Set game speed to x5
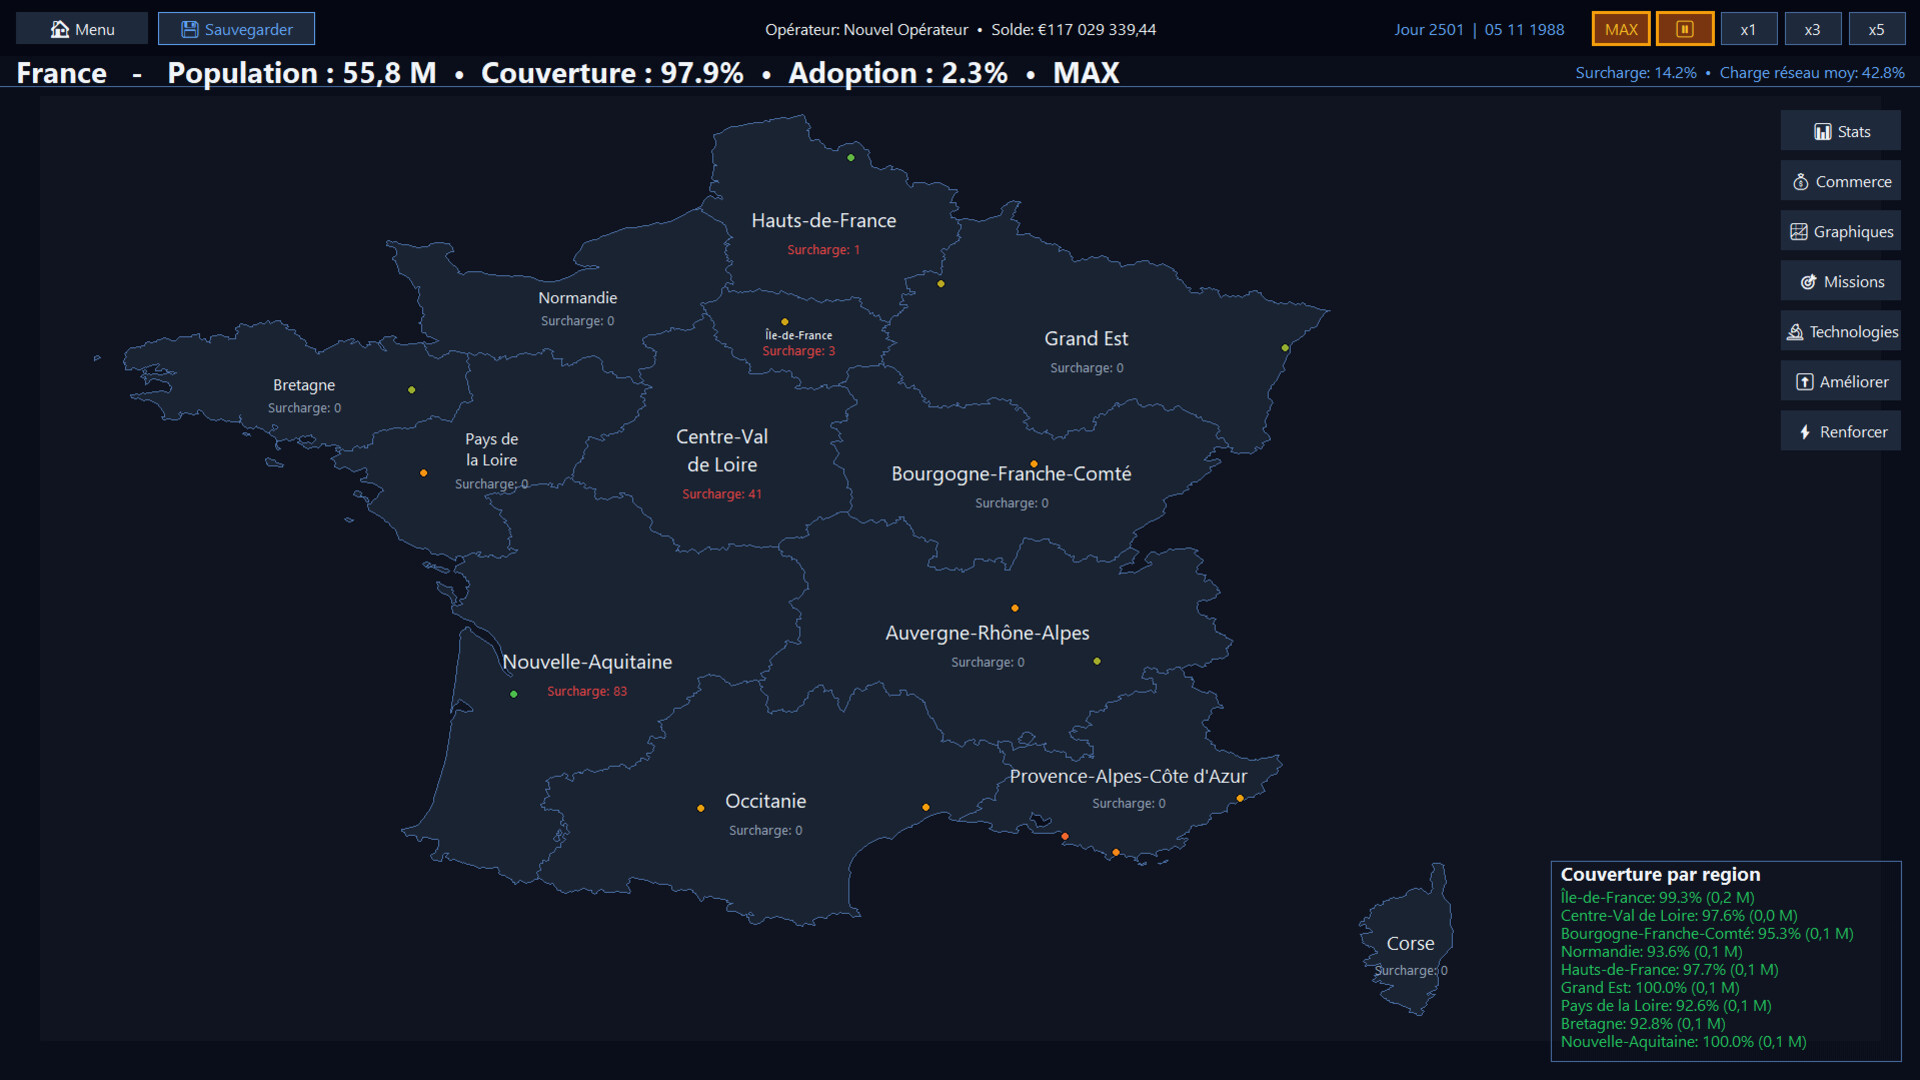This screenshot has height=1080, width=1920. 1876,29
